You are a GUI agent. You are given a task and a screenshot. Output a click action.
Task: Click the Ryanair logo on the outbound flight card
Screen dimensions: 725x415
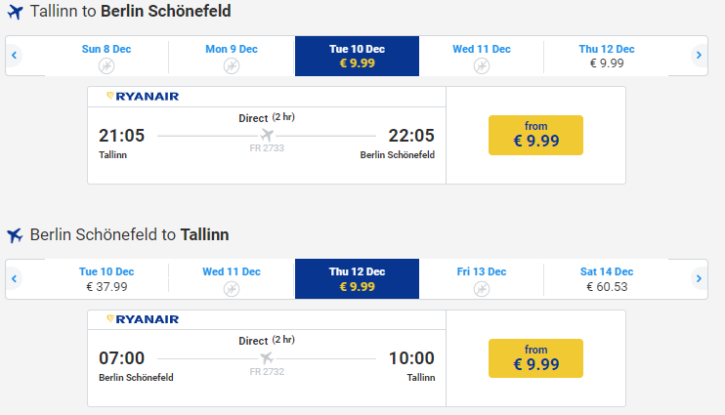pyautogui.click(x=143, y=96)
